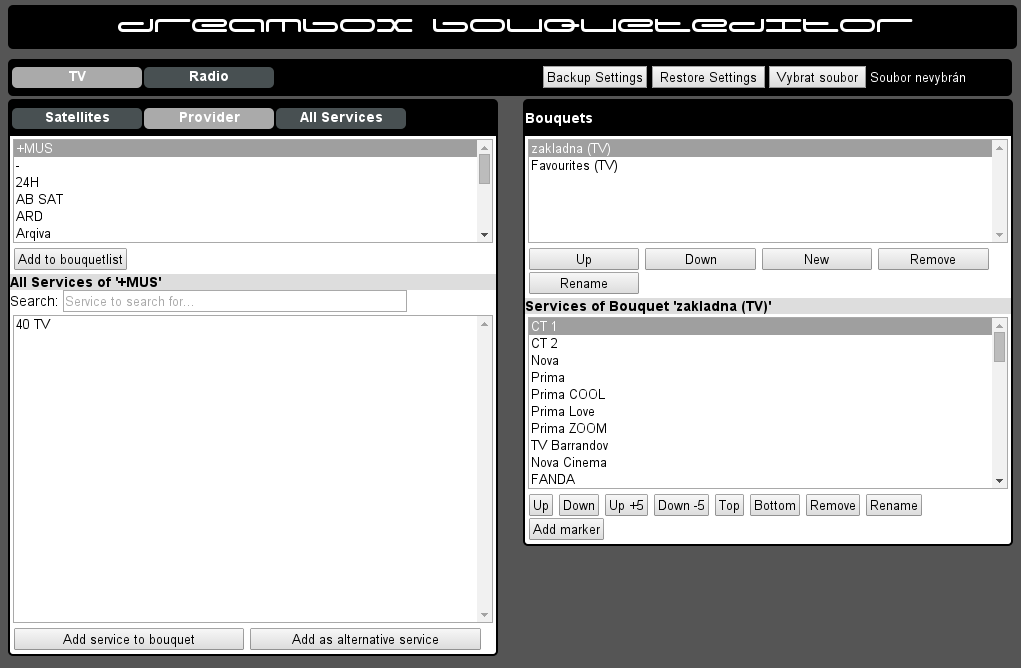Viewport: 1021px width, 668px height.
Task: Select the 40 TV service
Action: pos(245,324)
